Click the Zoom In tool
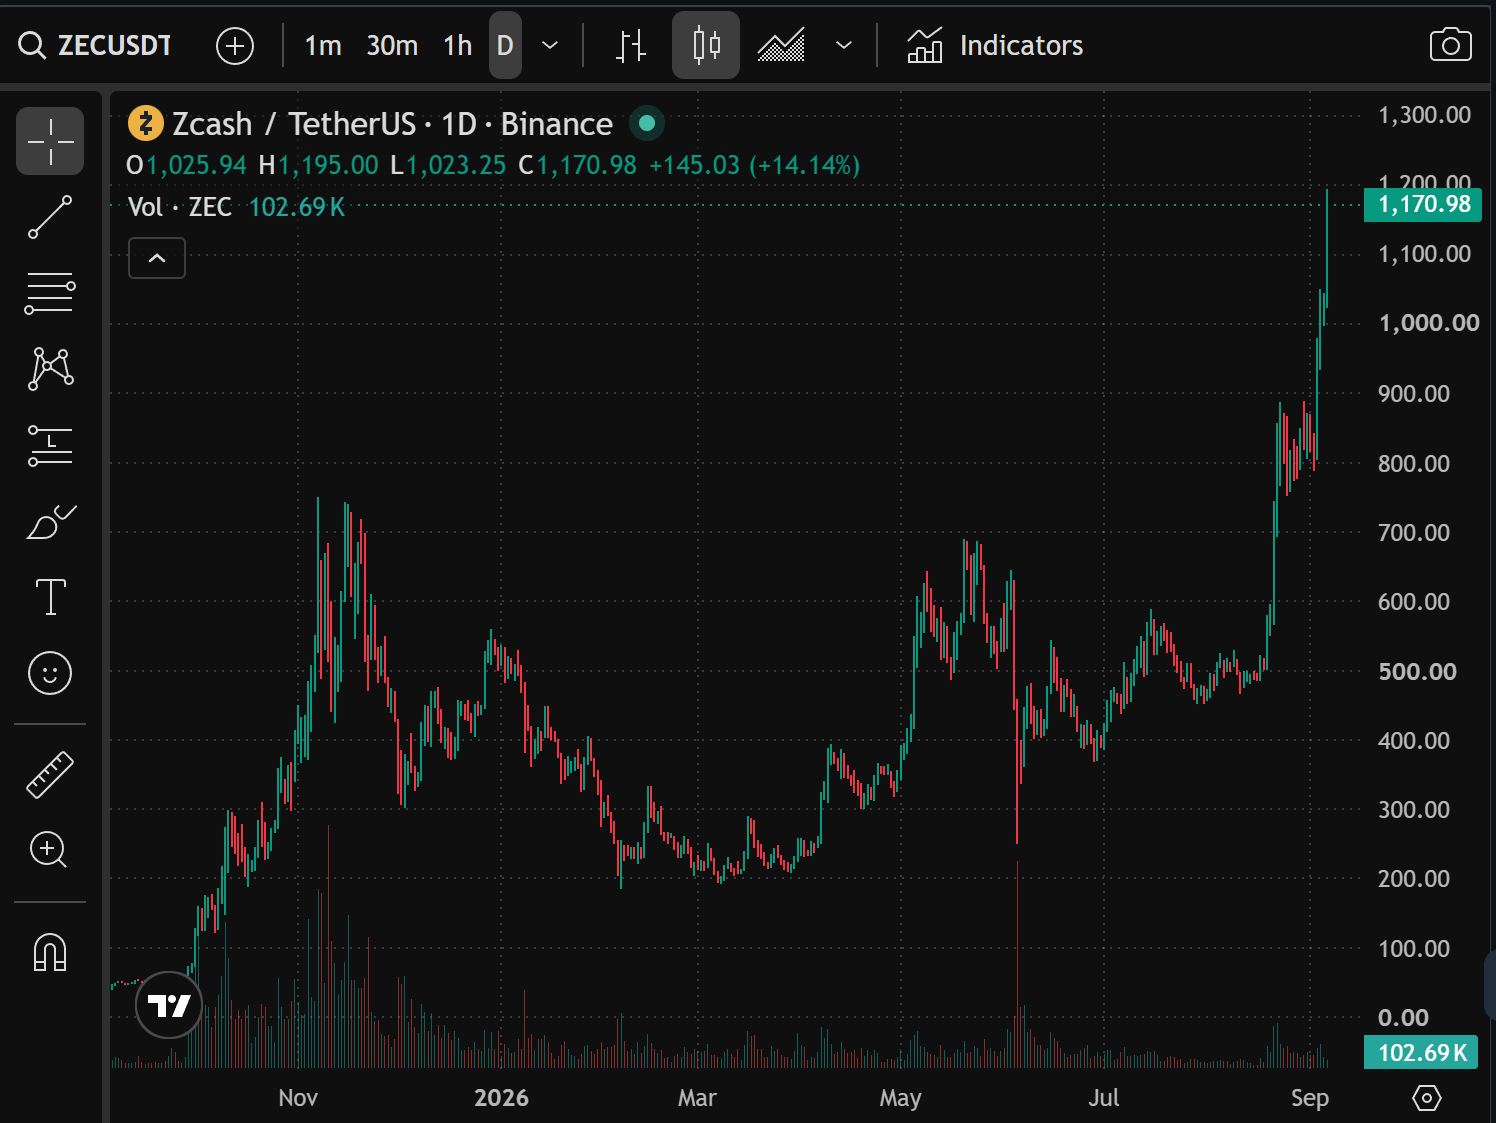 [x=50, y=851]
